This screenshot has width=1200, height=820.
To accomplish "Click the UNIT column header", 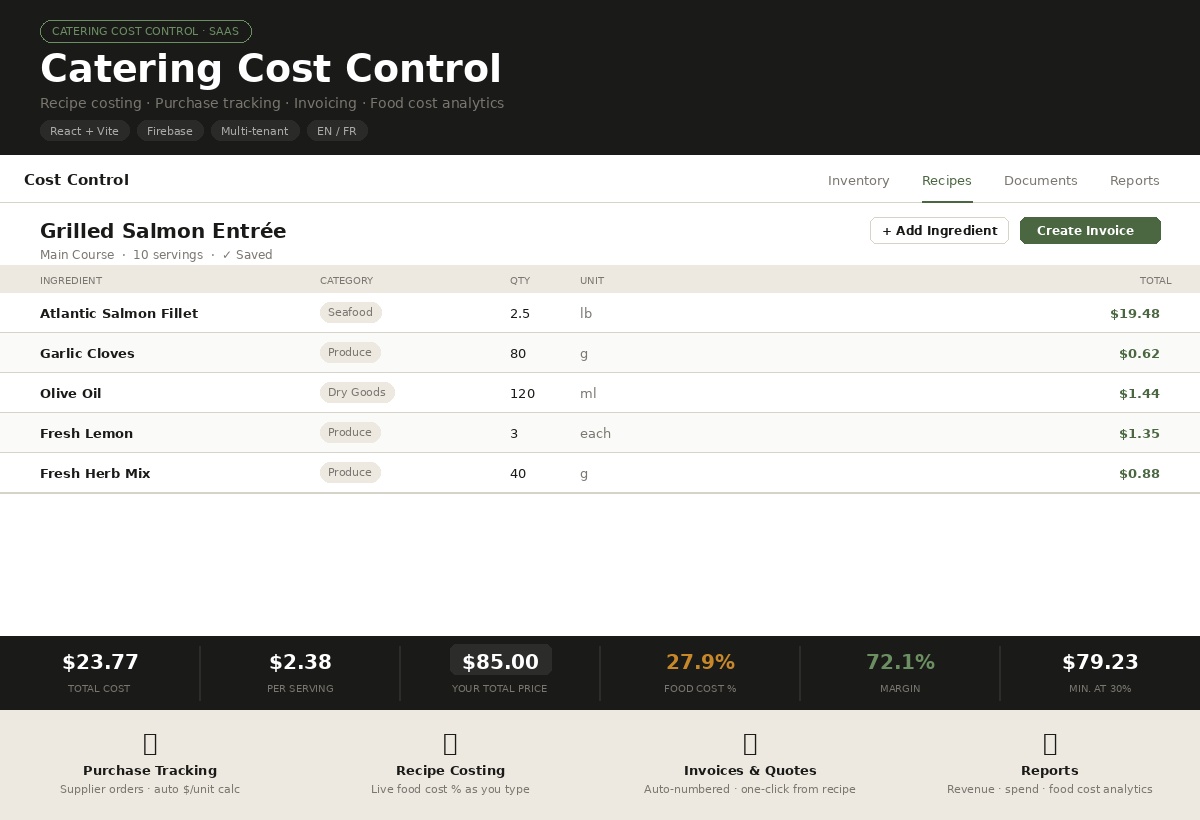I will point(592,280).
